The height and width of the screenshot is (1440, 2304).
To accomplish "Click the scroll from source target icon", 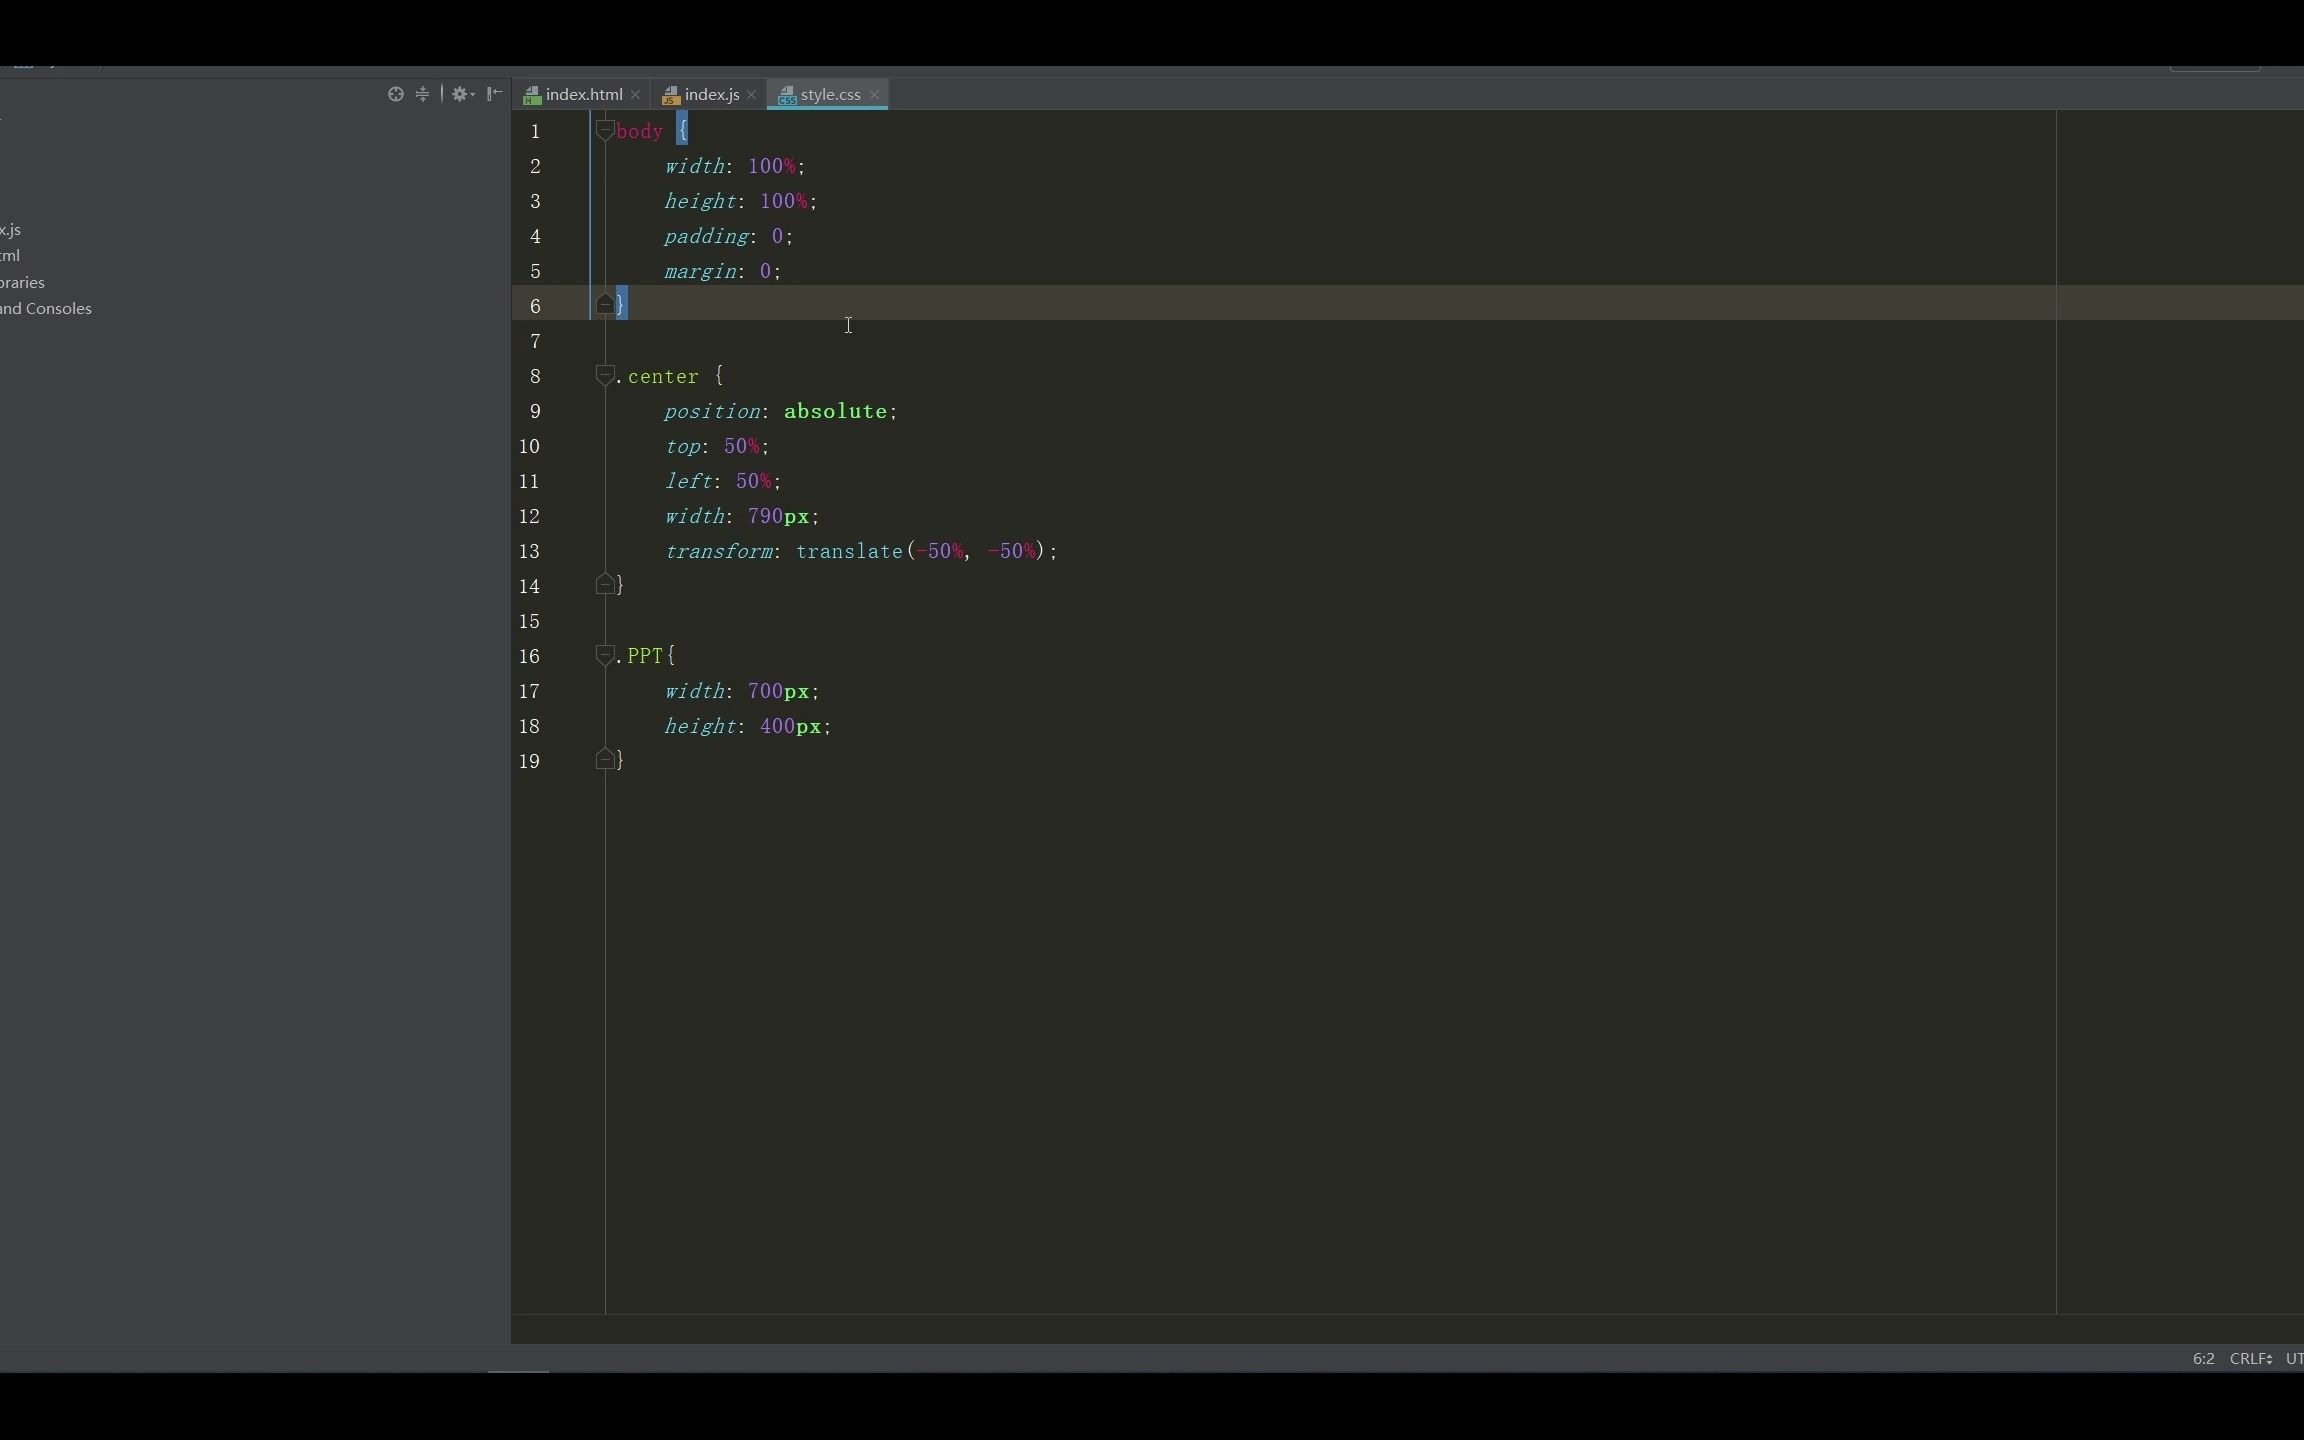I will tap(395, 94).
